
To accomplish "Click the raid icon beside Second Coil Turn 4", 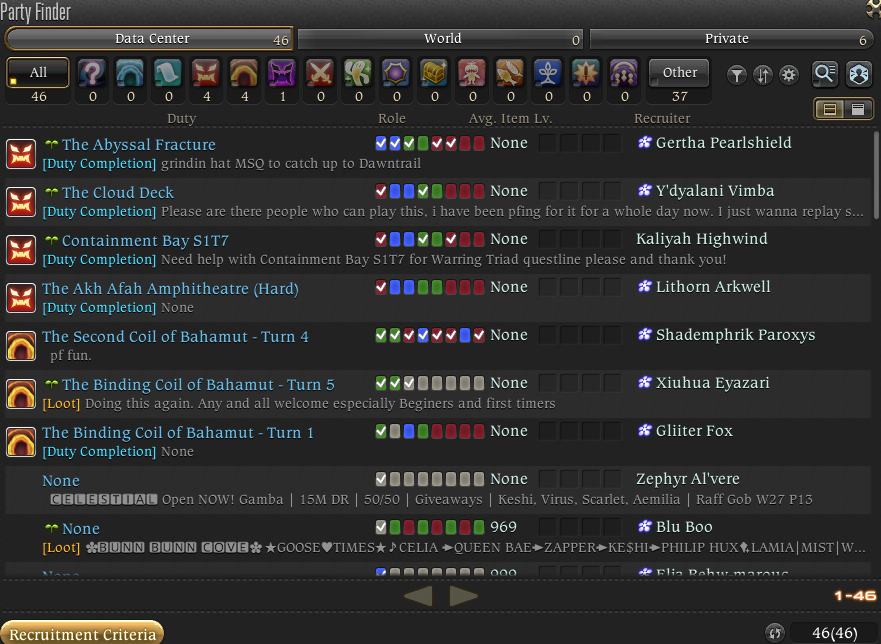I will click(x=21, y=346).
